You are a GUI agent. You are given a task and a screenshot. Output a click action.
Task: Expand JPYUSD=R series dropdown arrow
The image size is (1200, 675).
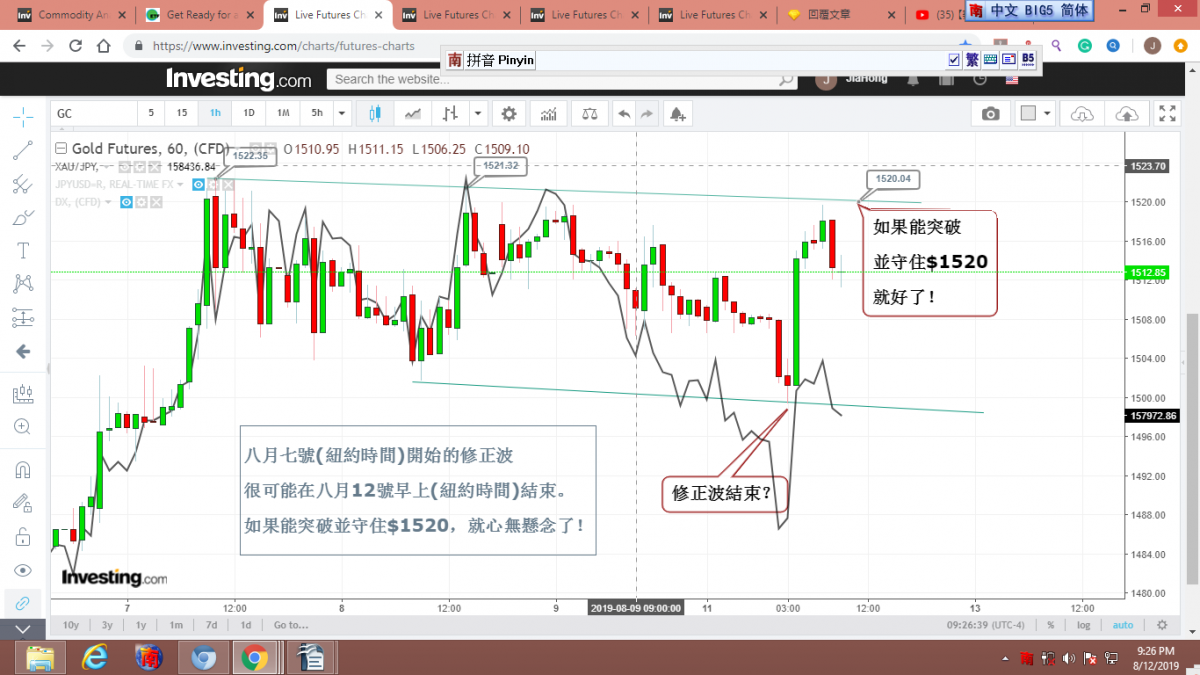pos(180,184)
